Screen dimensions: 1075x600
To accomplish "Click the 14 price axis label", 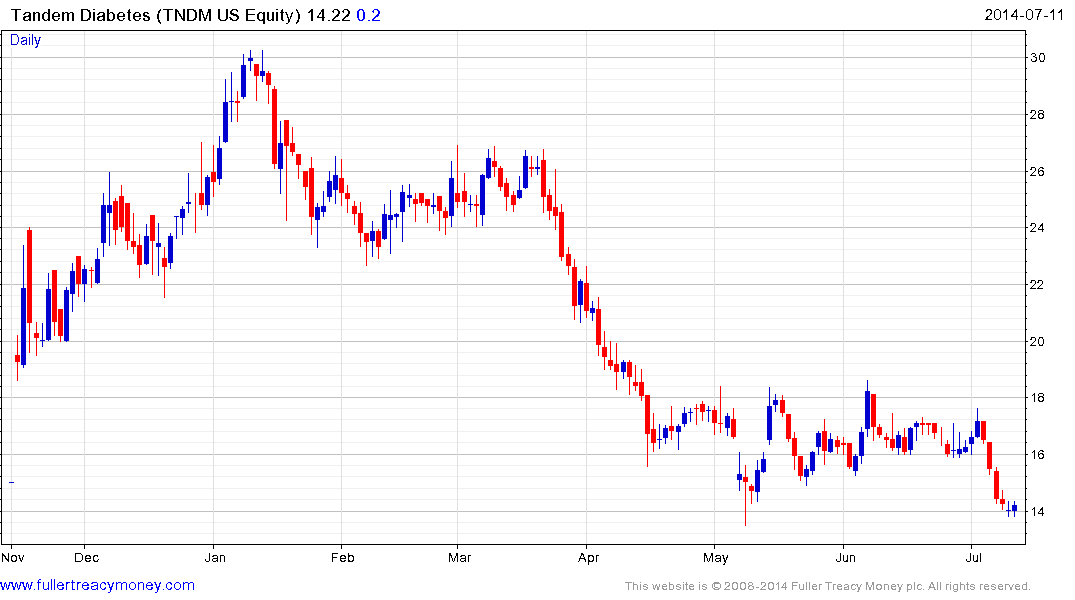I will 1037,512.
